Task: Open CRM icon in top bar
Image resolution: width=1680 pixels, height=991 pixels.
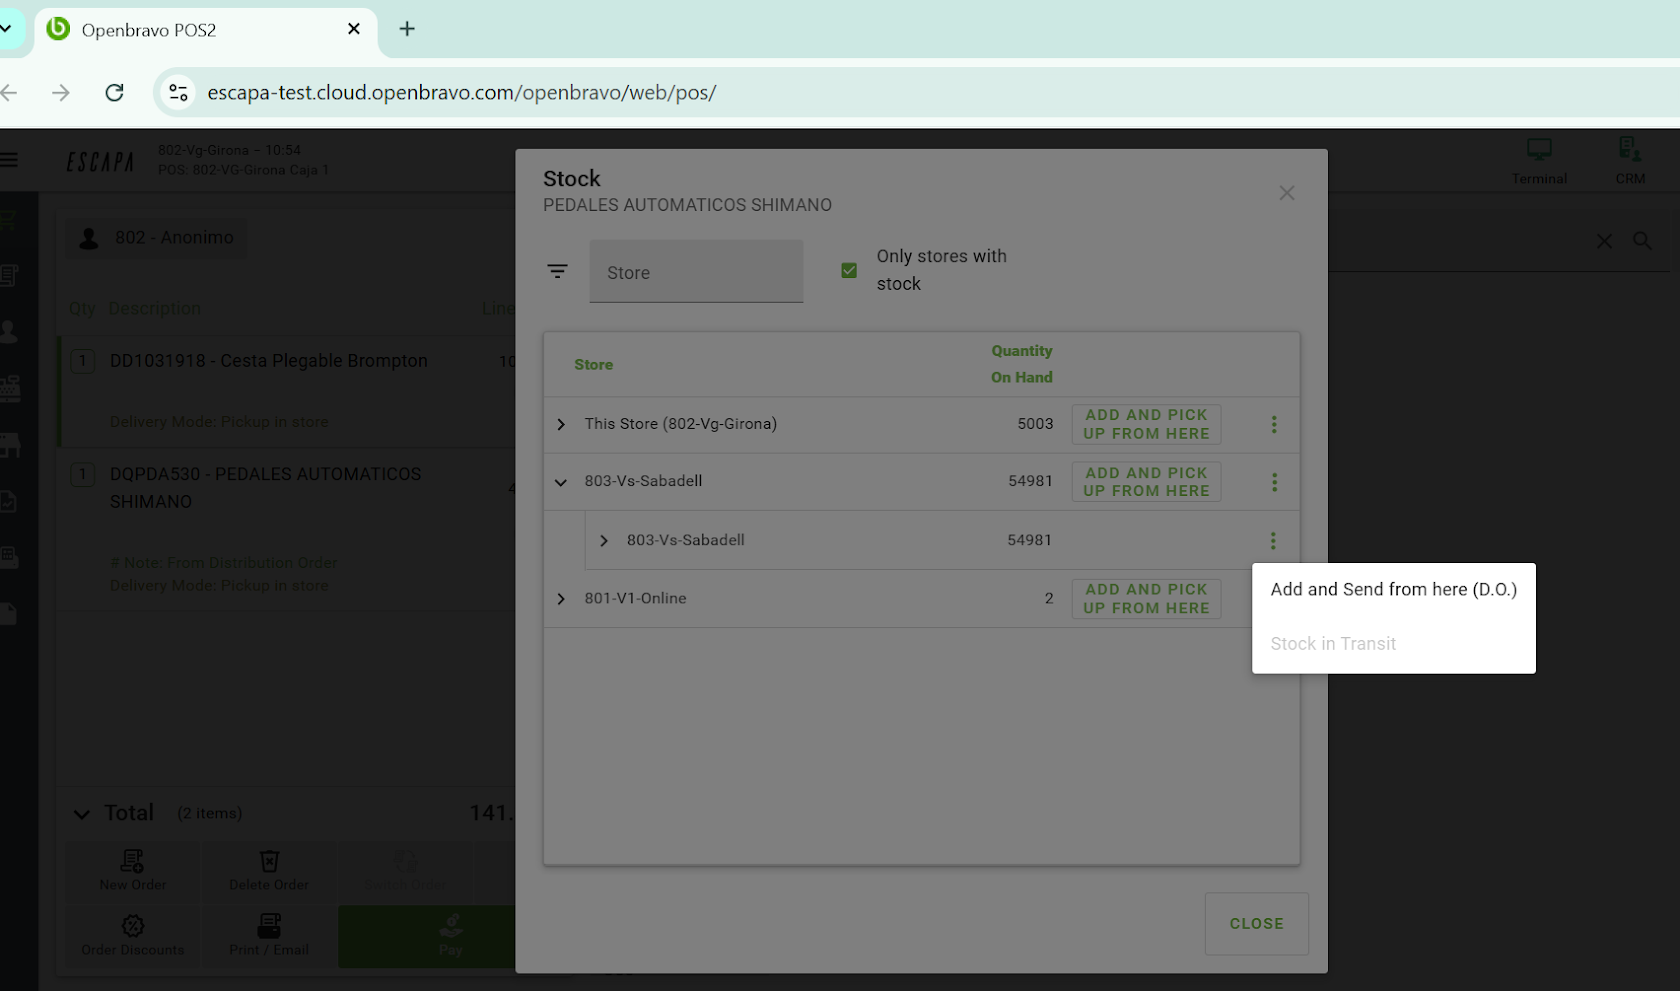Action: 1629,160
